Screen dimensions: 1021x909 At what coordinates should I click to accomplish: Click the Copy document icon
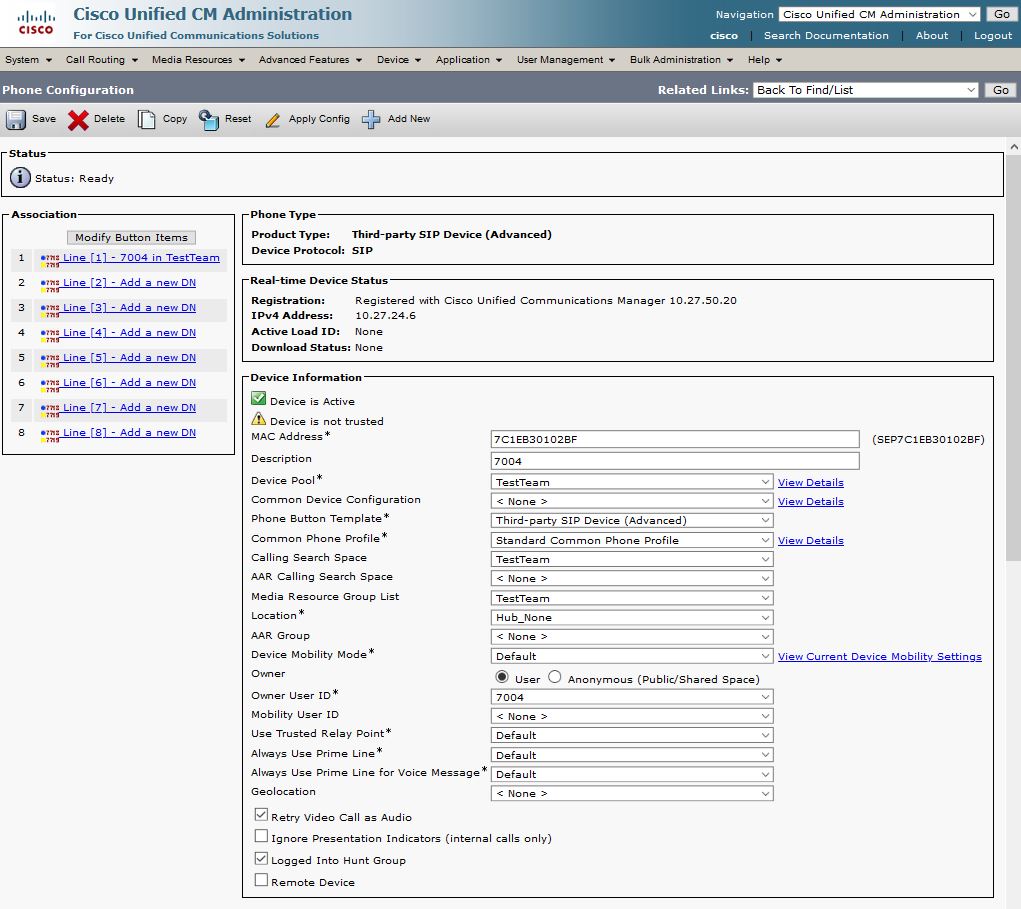[x=147, y=120]
